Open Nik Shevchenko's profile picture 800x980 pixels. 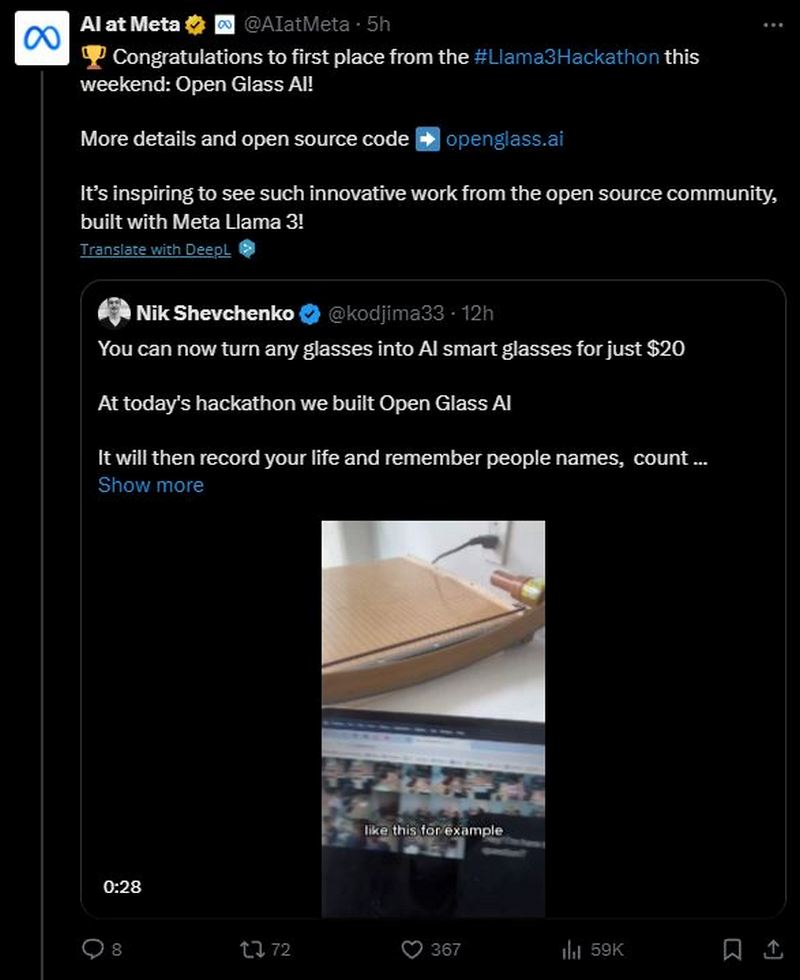pyautogui.click(x=114, y=312)
